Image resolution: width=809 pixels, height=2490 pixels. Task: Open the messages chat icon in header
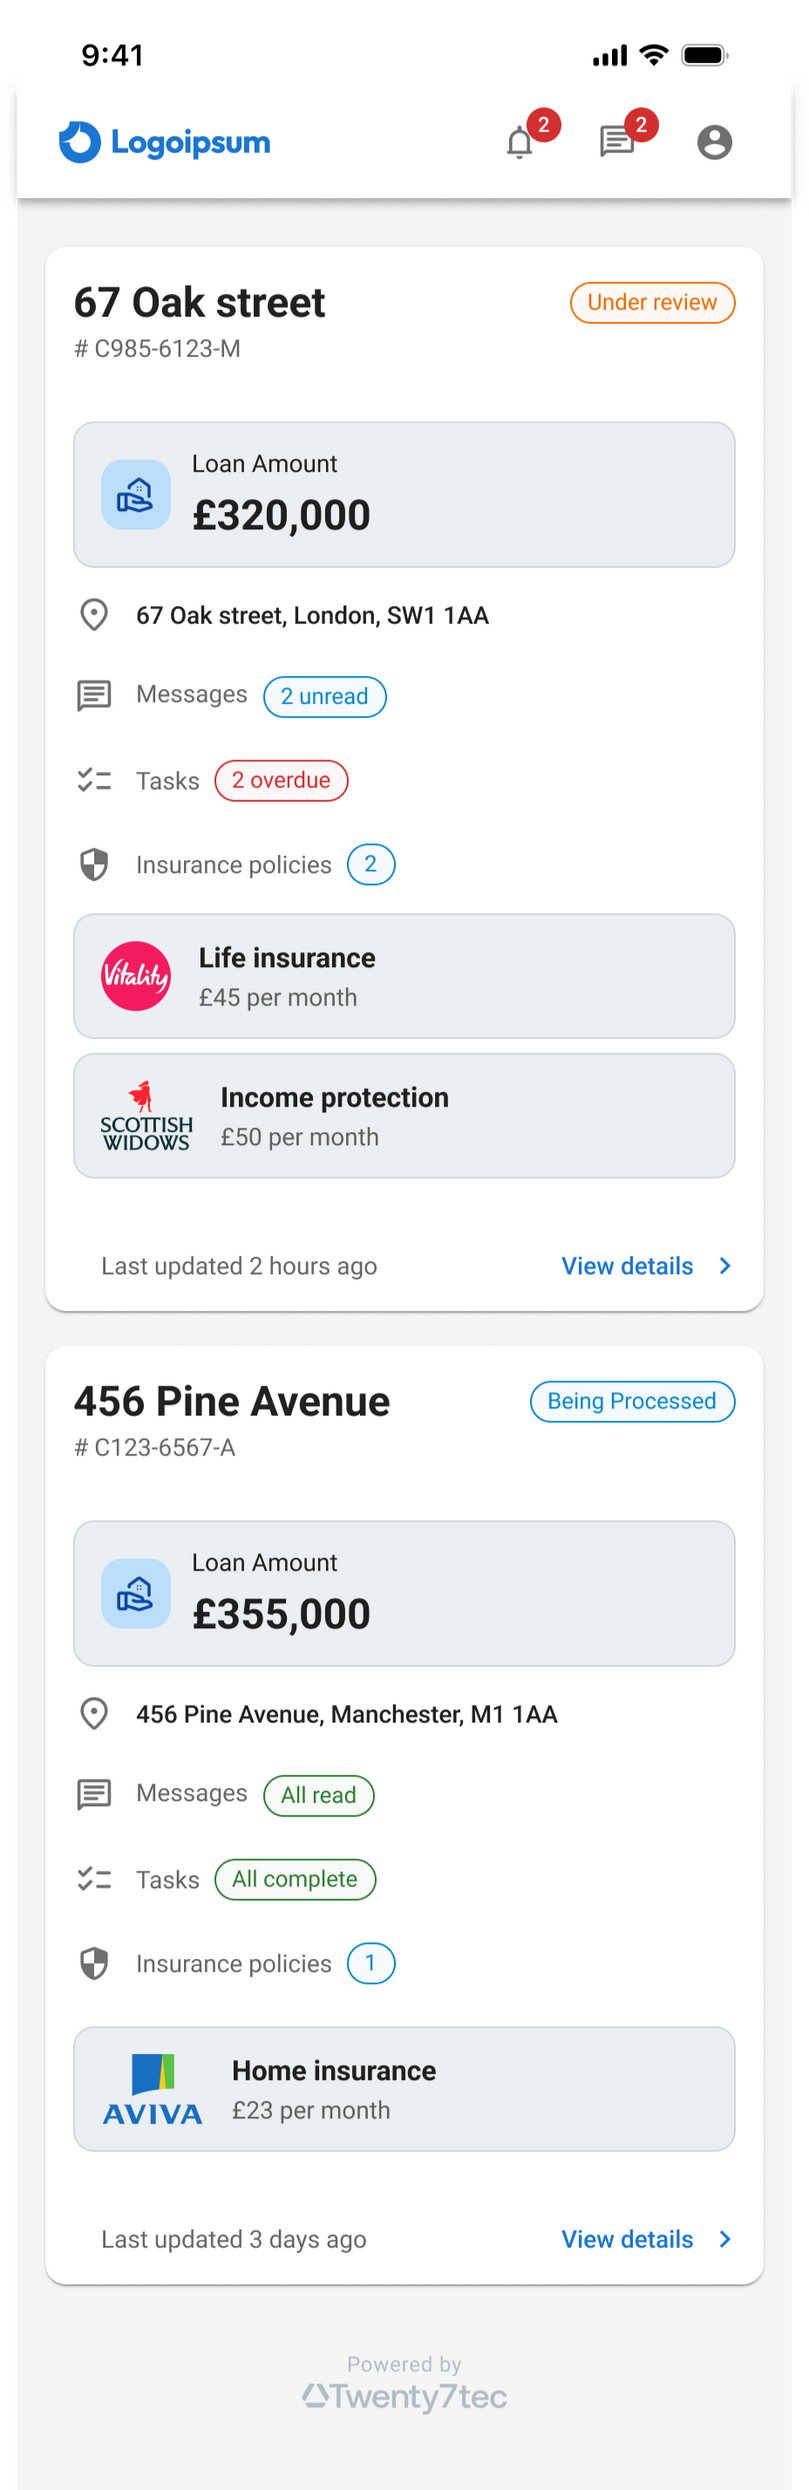tap(617, 142)
